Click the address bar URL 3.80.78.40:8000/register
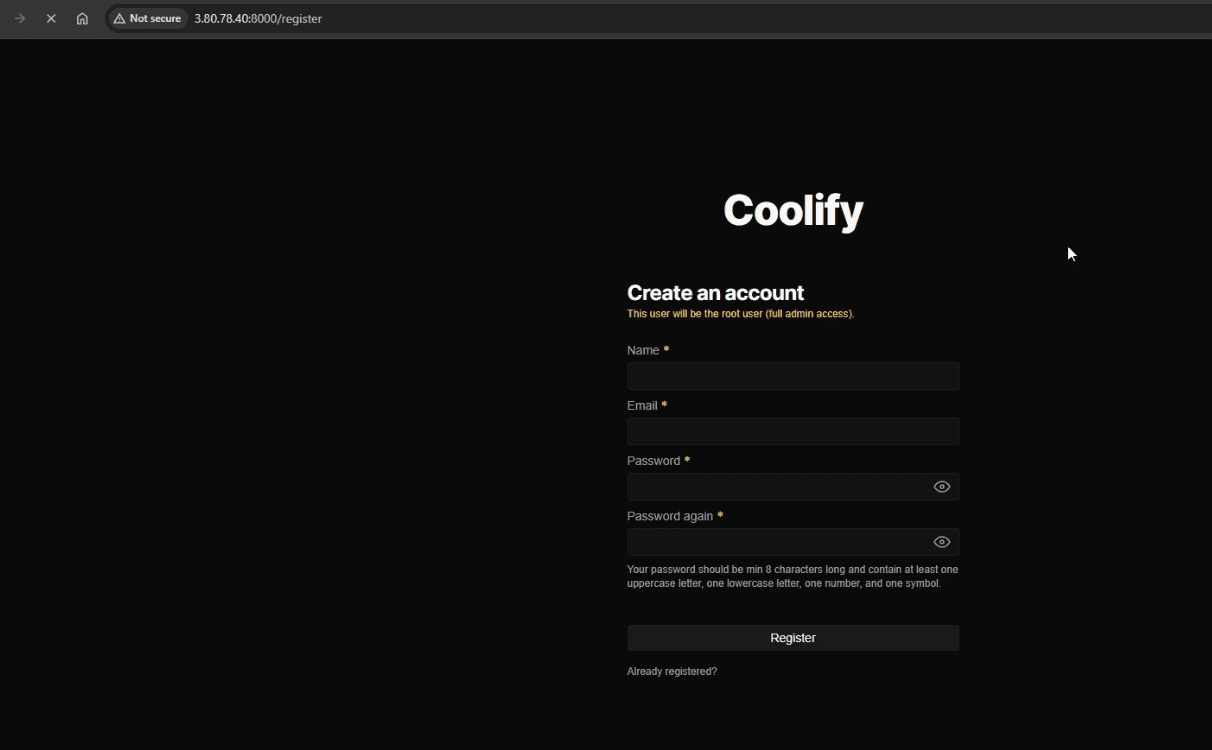Viewport: 1212px width, 750px height. click(x=258, y=18)
